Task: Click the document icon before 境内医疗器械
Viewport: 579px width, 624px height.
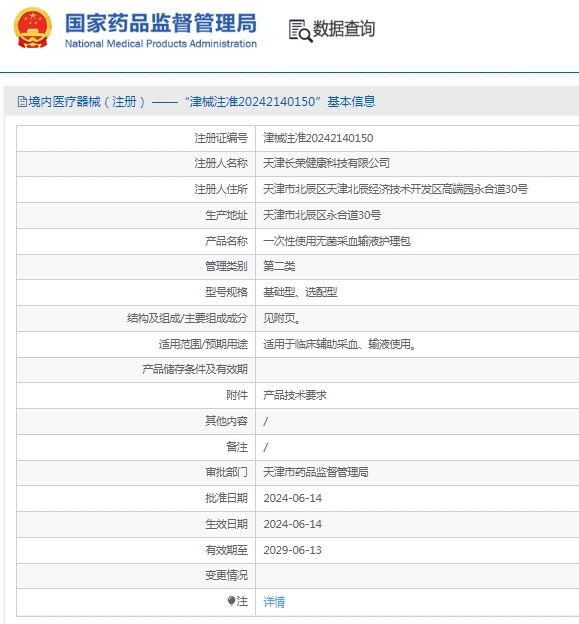Action: [22, 102]
